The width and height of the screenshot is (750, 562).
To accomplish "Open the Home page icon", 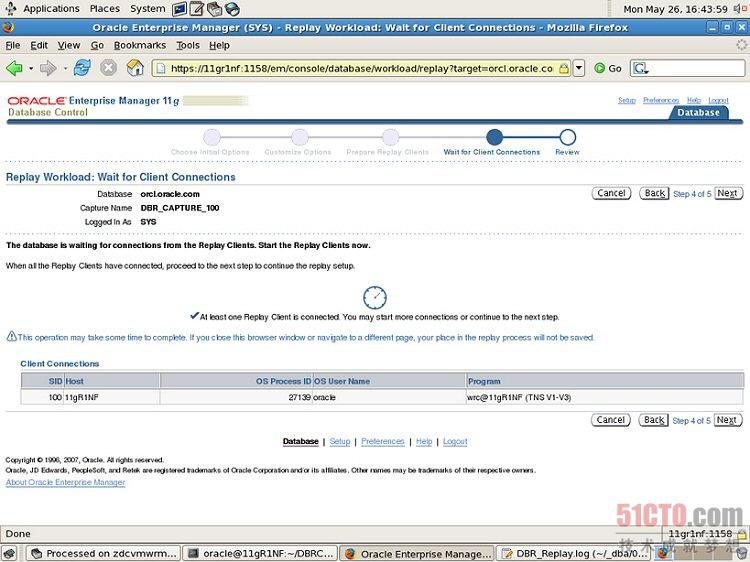I will click(x=135, y=68).
